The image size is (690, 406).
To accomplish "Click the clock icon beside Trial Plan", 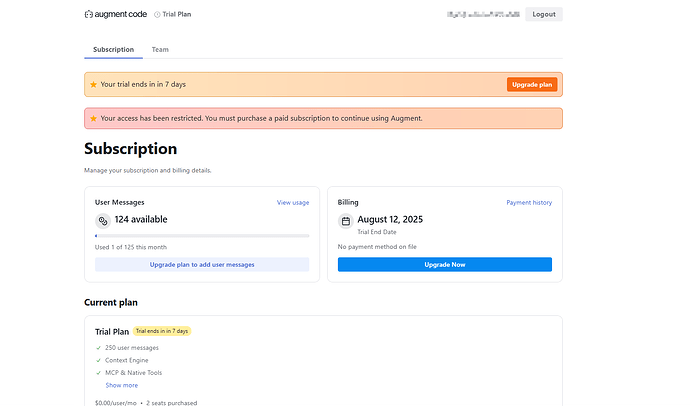I will click(157, 15).
